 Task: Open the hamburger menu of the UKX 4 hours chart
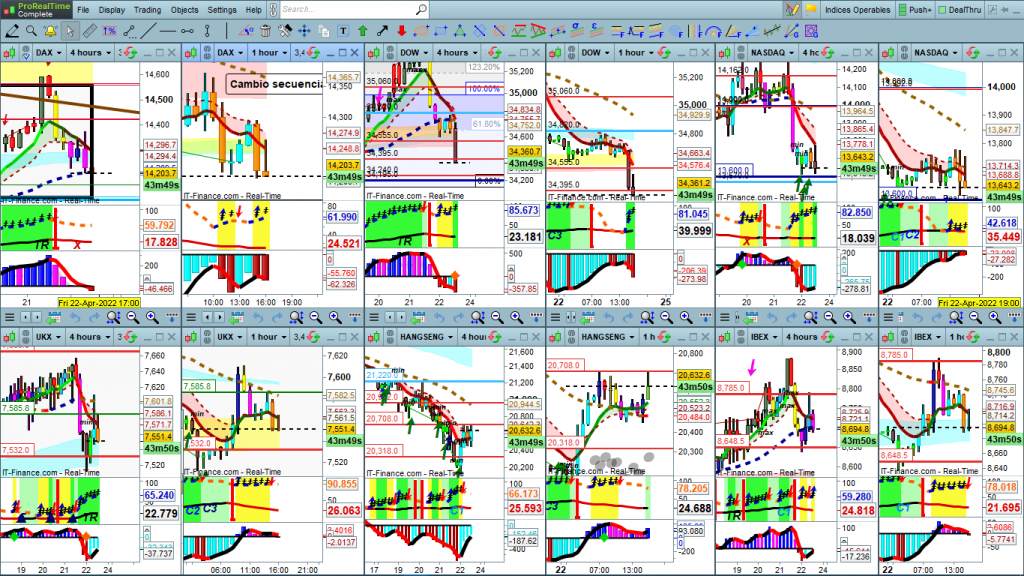click(9, 317)
